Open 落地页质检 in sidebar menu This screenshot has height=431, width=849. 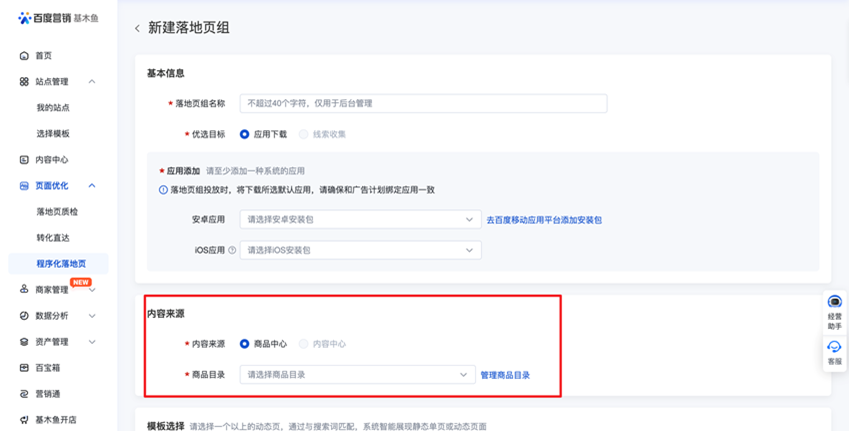pos(57,212)
